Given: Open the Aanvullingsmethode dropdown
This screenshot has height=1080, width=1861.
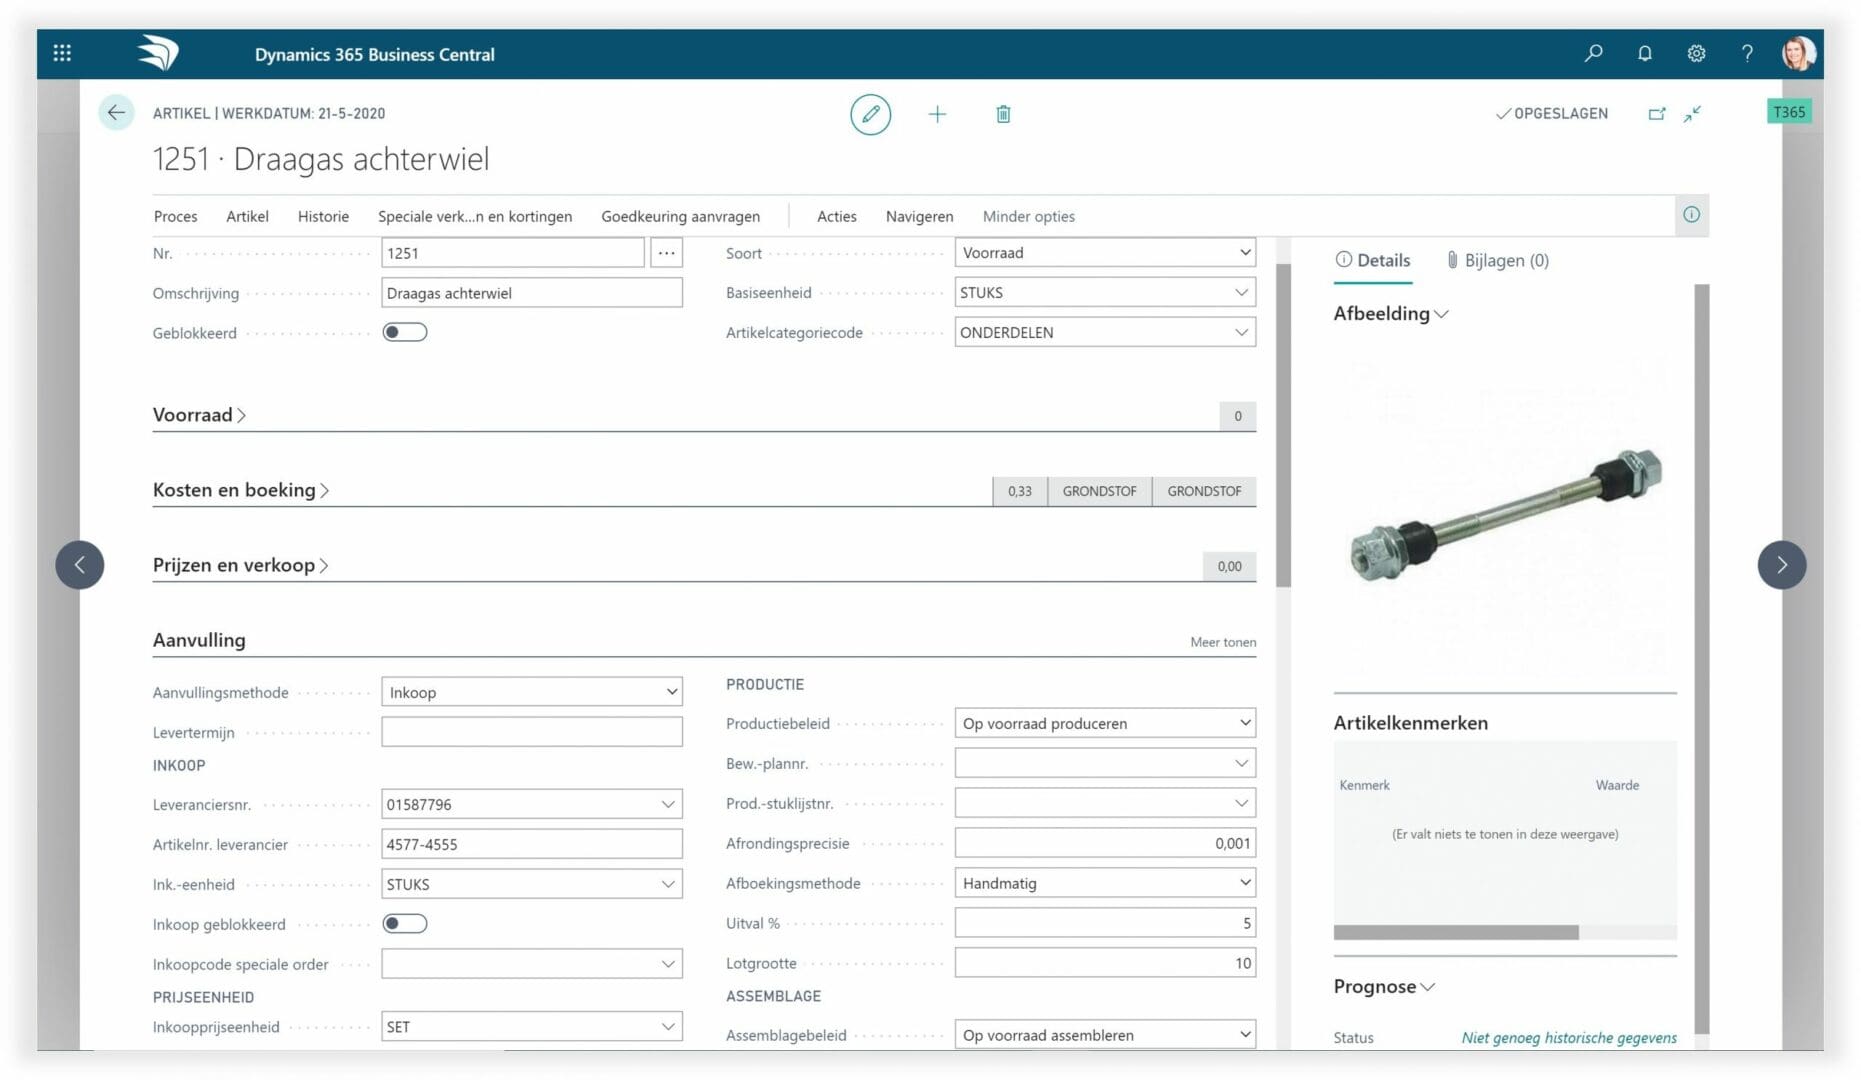Looking at the screenshot, I should (x=532, y=692).
